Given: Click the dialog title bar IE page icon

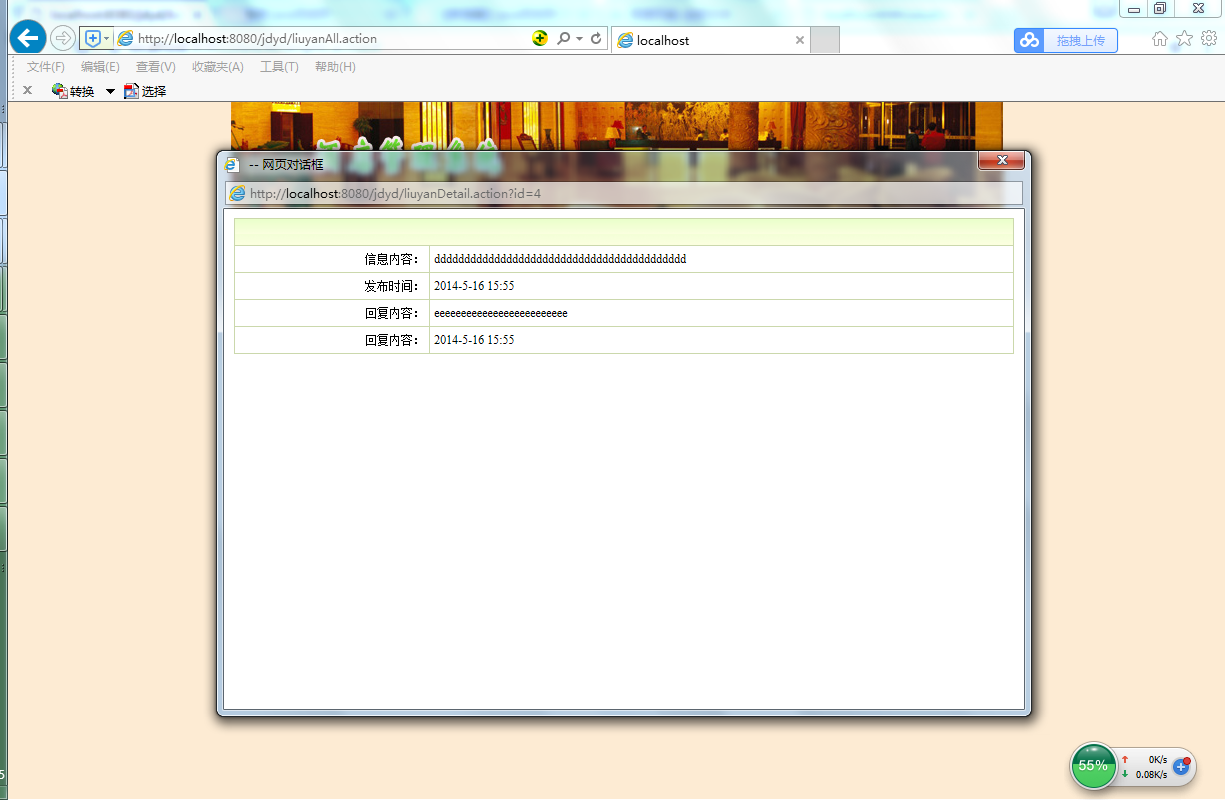Looking at the screenshot, I should click(233, 164).
